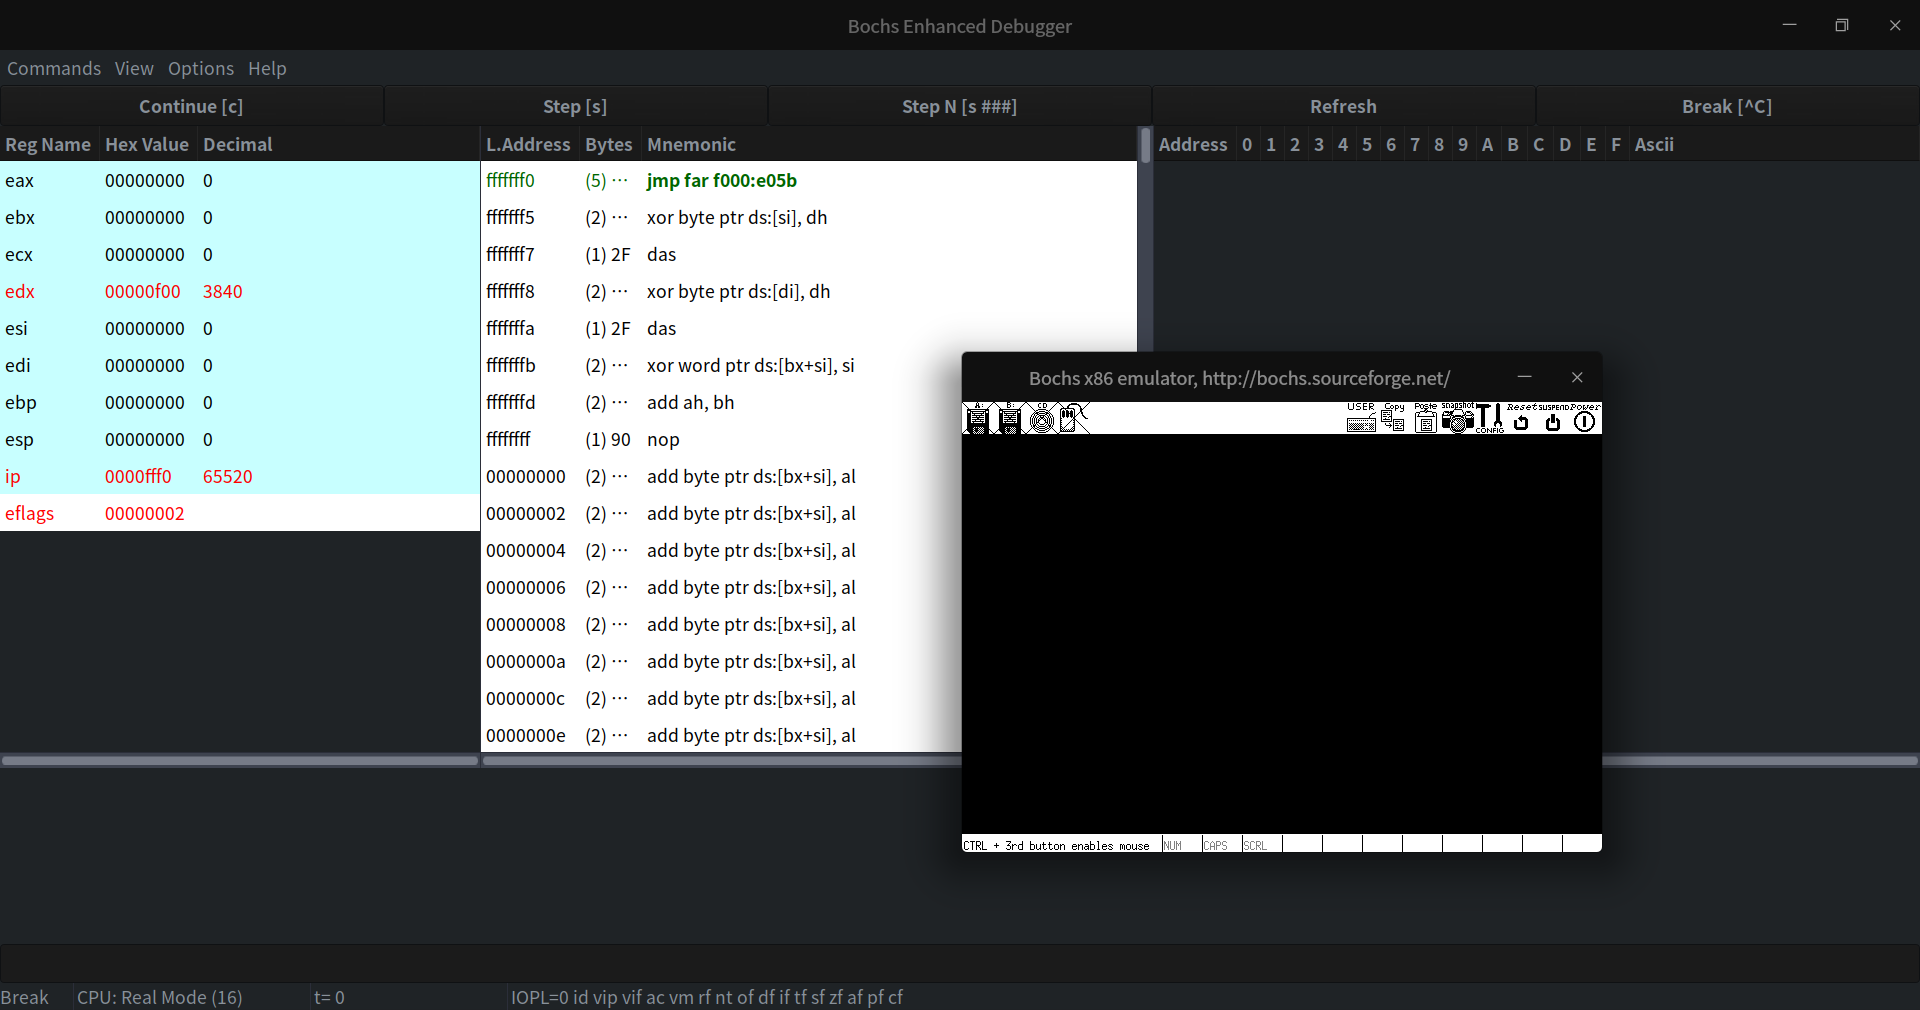Screen dimensions: 1920x1010
Task: Click the disassembly panel horizontal scrollbar
Action: point(722,761)
